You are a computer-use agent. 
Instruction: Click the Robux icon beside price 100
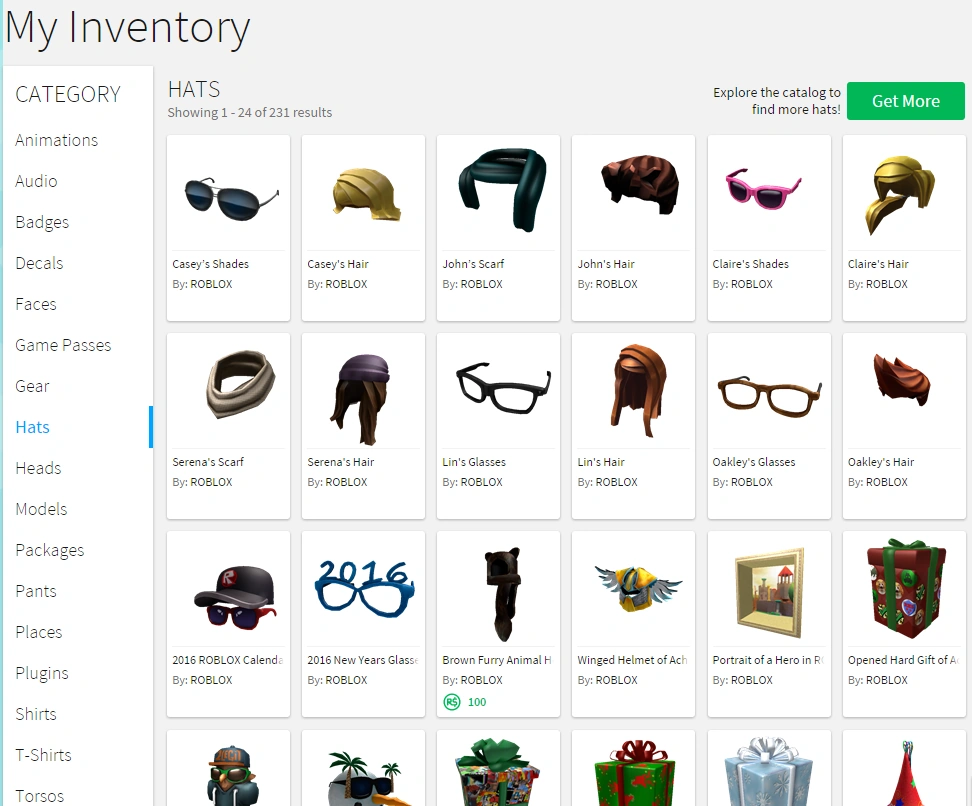click(x=451, y=702)
